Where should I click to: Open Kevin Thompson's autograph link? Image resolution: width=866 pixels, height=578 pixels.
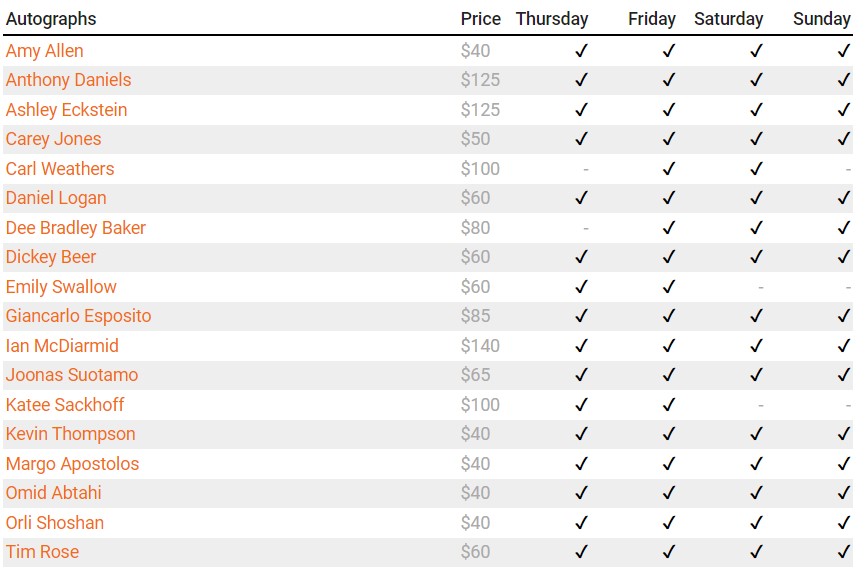(x=70, y=434)
